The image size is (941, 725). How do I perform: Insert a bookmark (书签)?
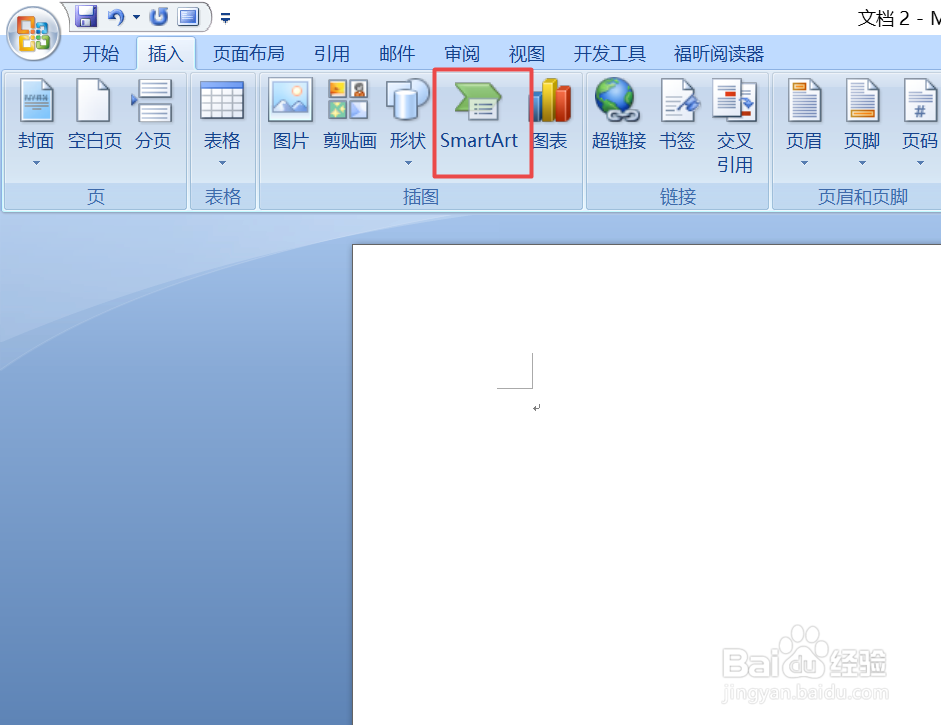[677, 115]
